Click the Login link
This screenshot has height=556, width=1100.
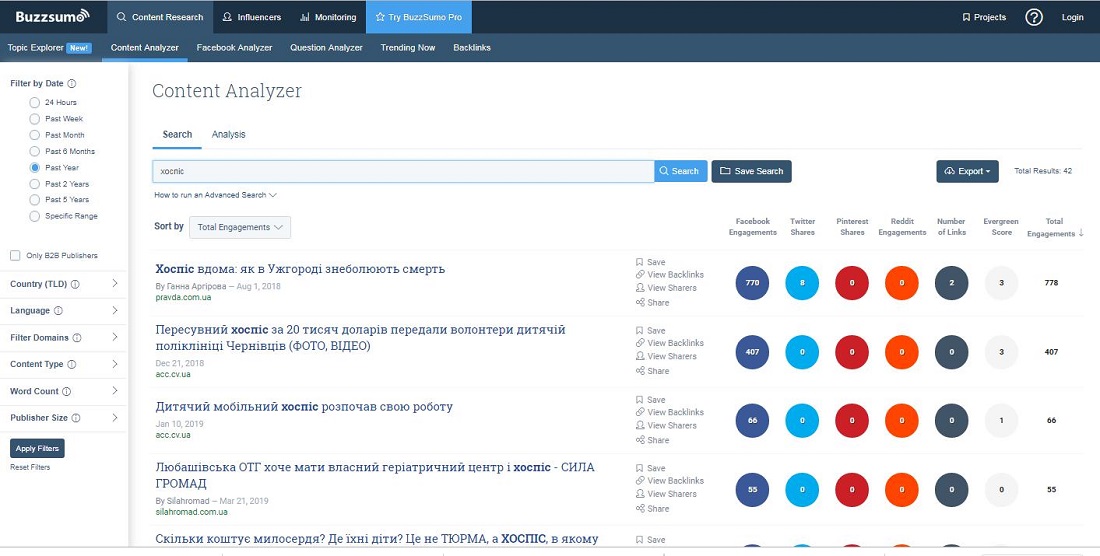click(1072, 17)
